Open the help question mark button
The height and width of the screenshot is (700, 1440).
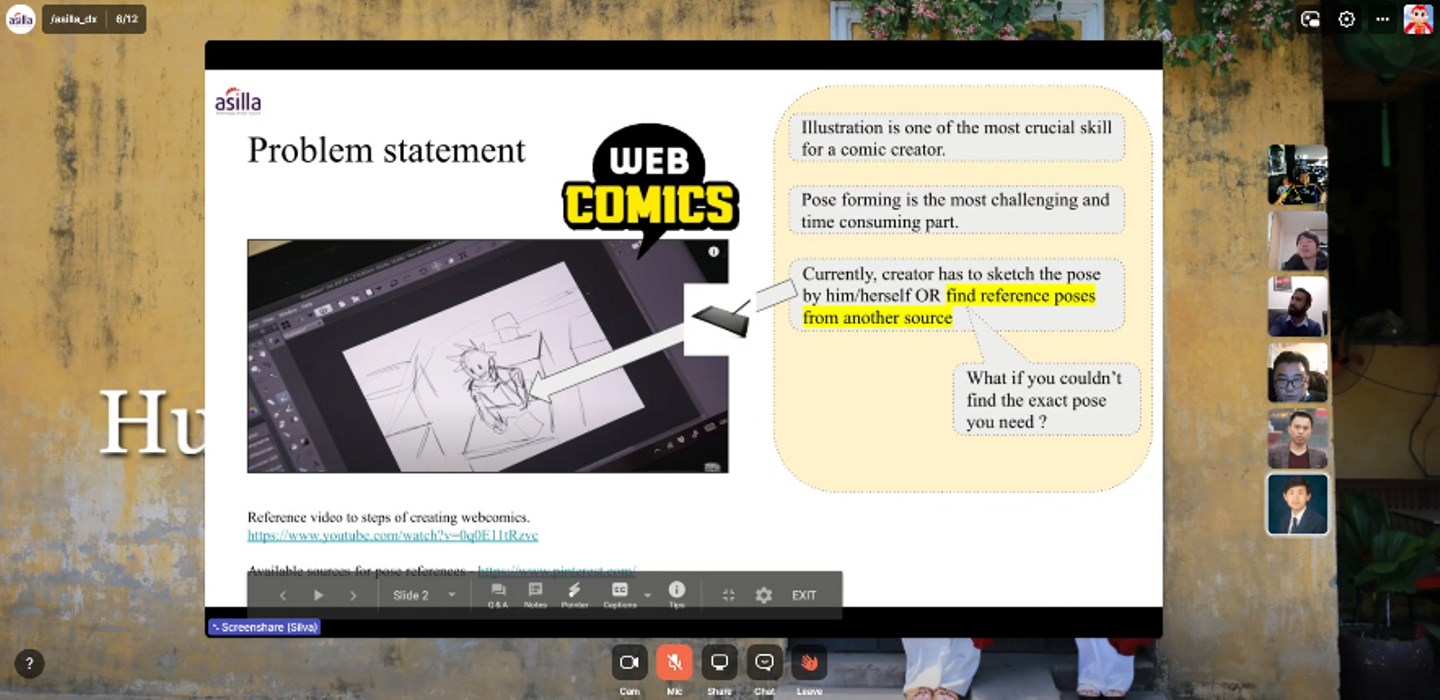[29, 663]
